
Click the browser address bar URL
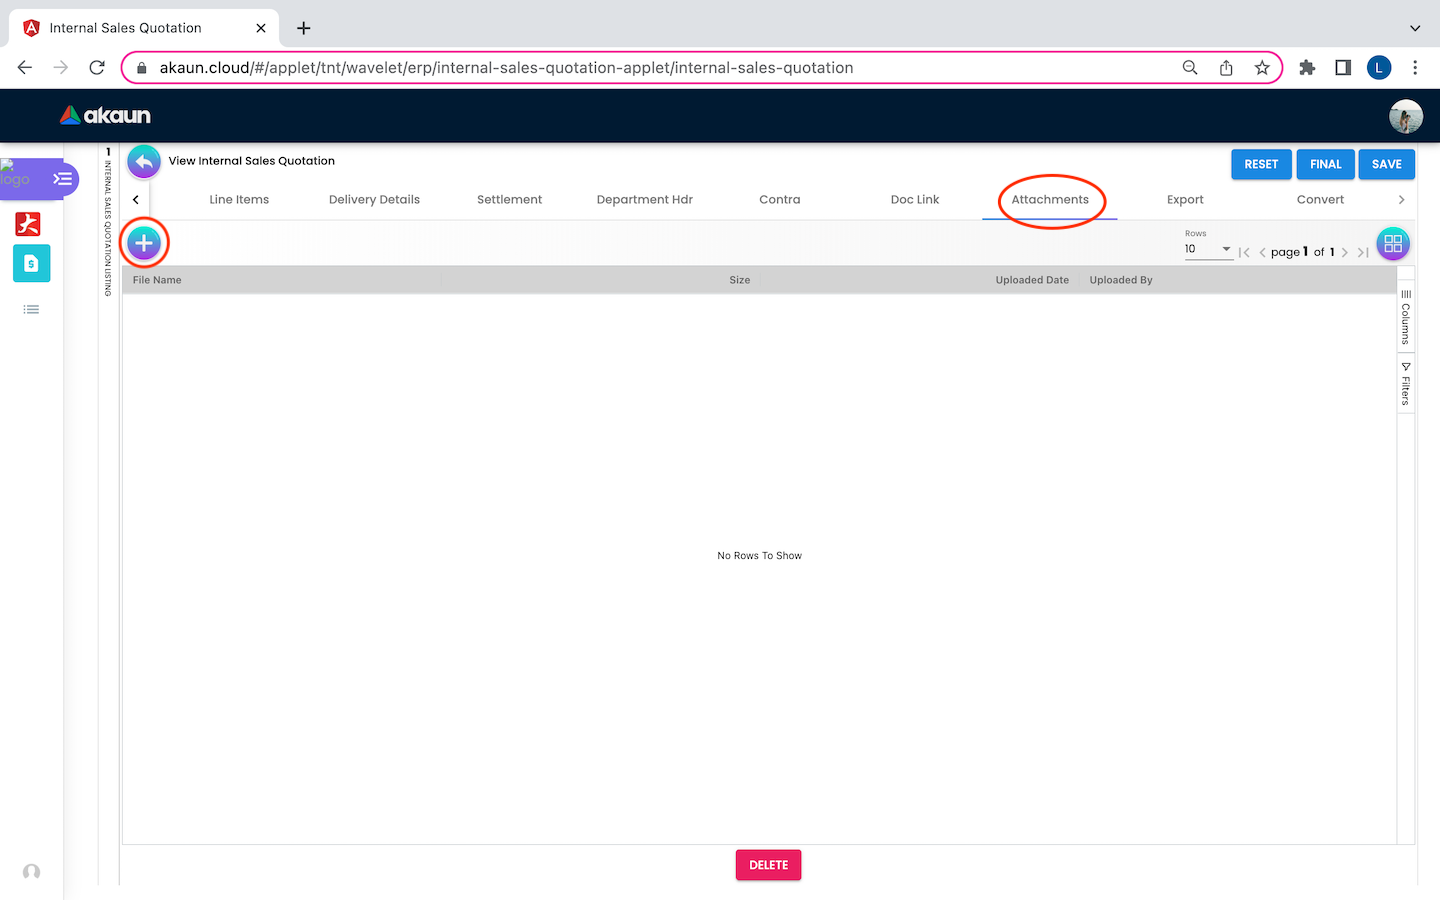tap(506, 68)
